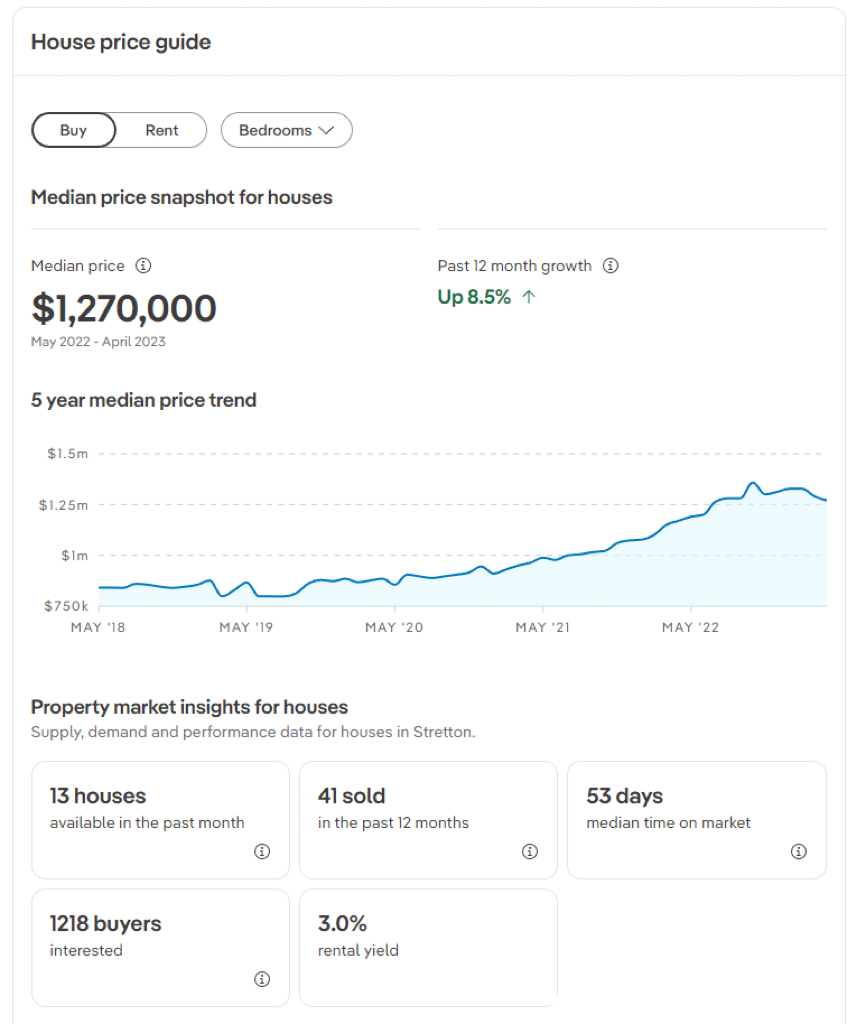
Task: Click the $1.5m axis label
Action: 67,453
